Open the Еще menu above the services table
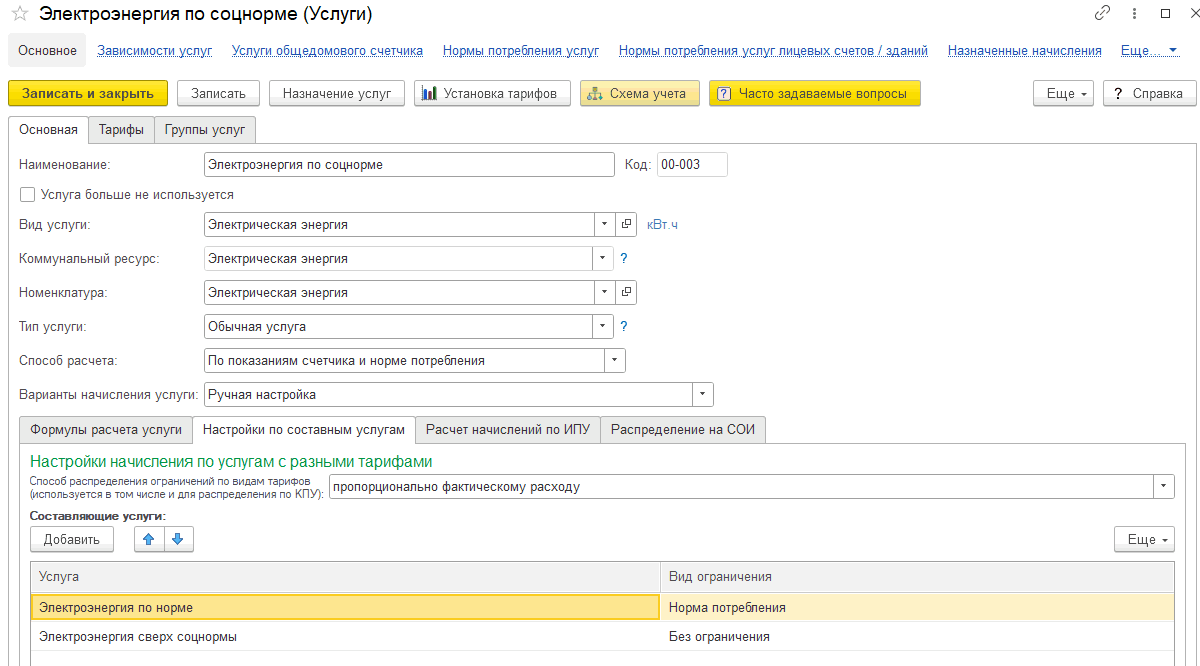The width and height of the screenshot is (1200, 666). click(1145, 540)
